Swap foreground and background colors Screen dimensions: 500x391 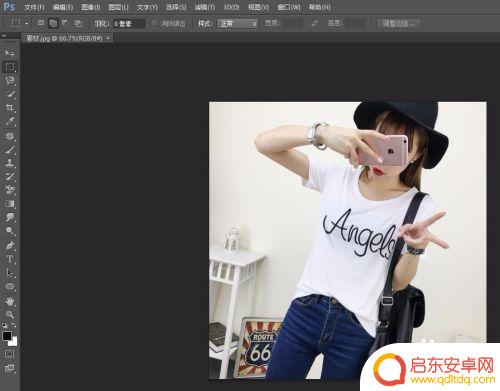tap(14, 325)
